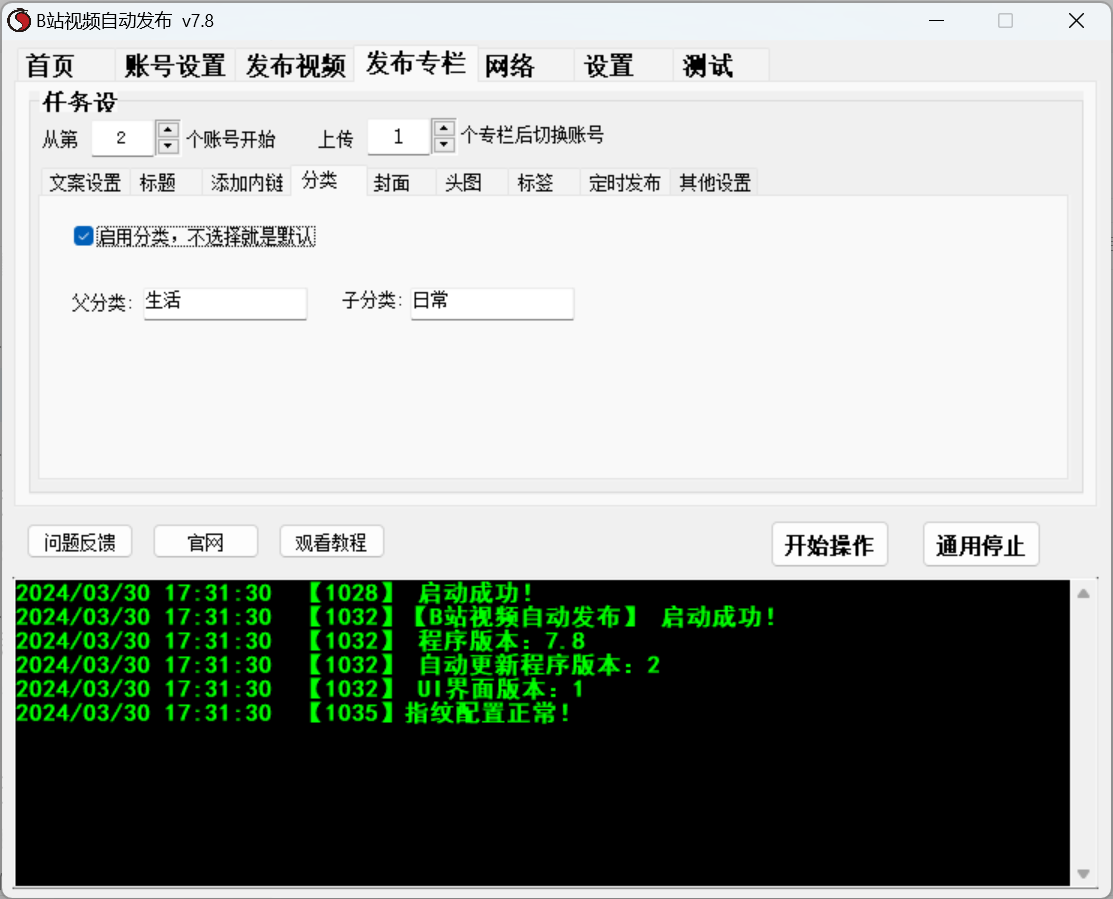The image size is (1113, 899).
Task: Start the task with 开始操作
Action: pyautogui.click(x=830, y=545)
